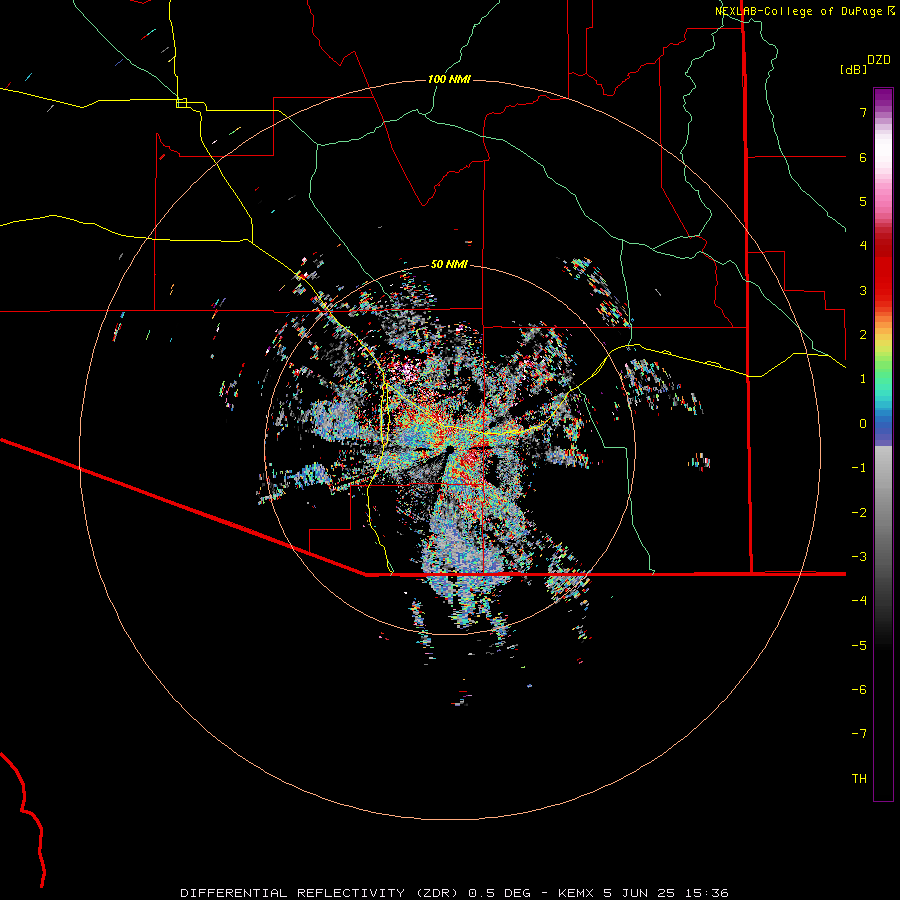Click the DZD color scale title
Screen dimensions: 900x900
point(879,60)
